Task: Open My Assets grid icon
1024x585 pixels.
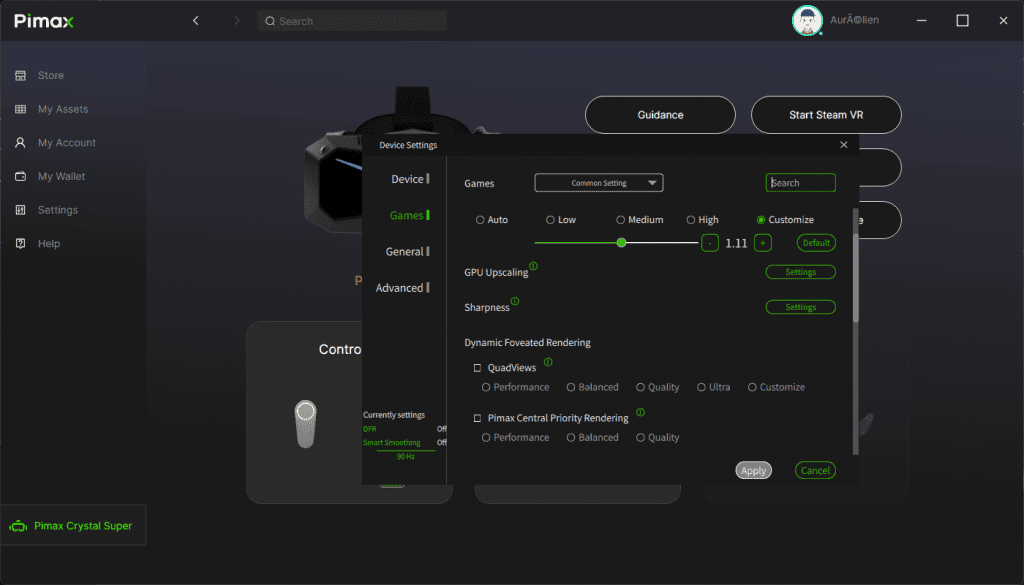Action: 20,109
